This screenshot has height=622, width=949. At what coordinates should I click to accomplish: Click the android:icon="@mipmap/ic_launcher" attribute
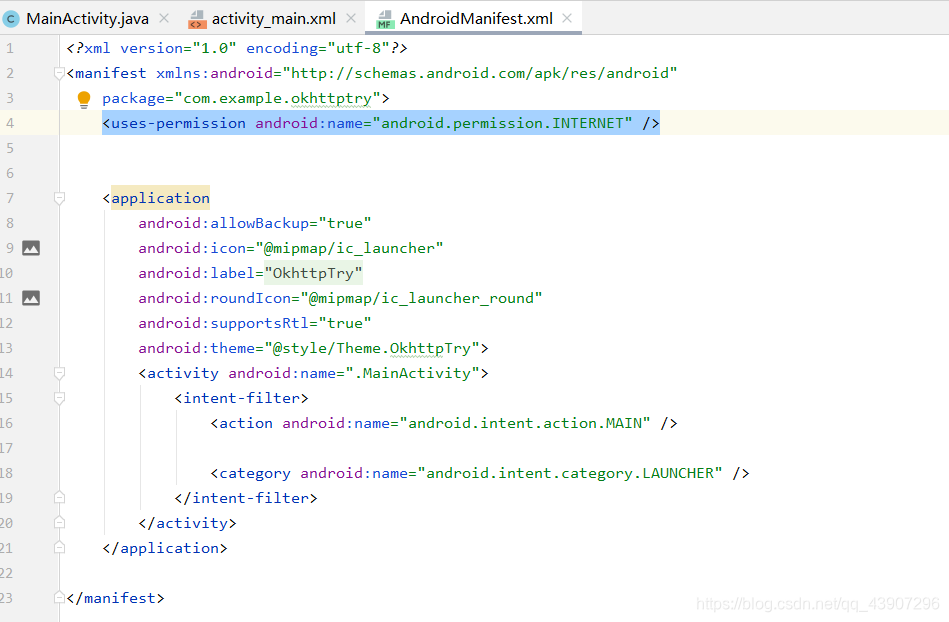[x=291, y=249]
